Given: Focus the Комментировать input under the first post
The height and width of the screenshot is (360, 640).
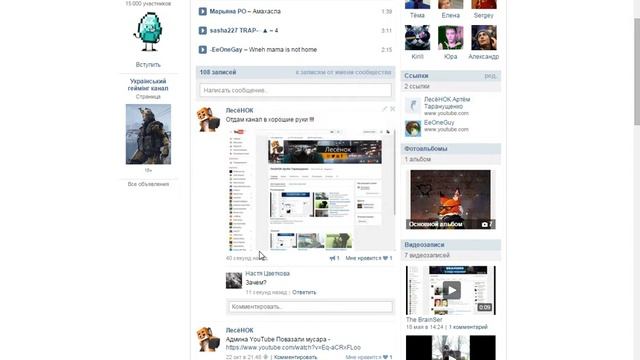Looking at the screenshot, I should (311, 307).
